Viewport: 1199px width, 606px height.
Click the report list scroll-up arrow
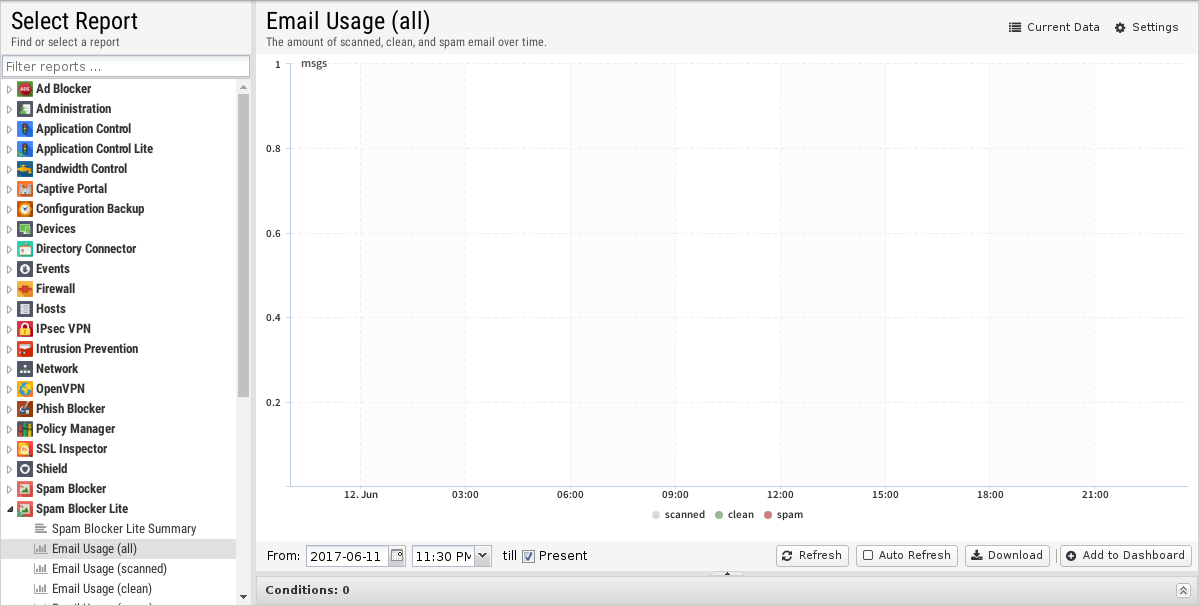(243, 87)
